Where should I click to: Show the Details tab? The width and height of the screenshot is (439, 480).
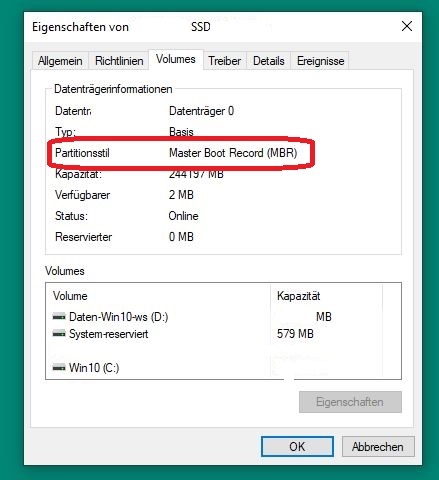tap(269, 61)
